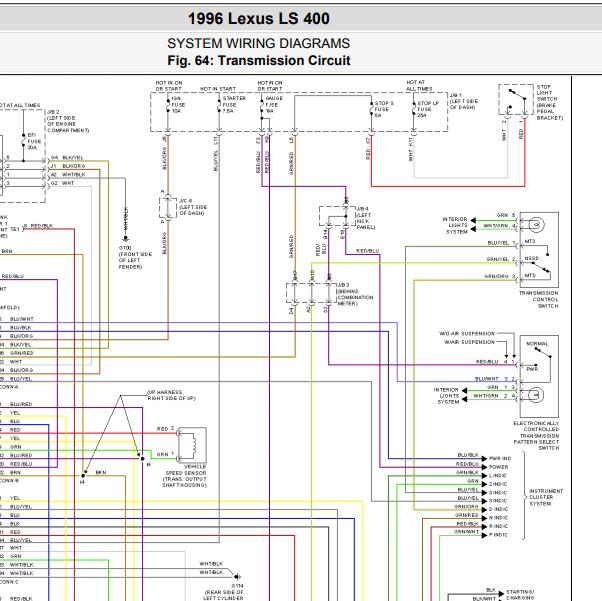
Task: Click the INSTRUMENT CLUSTER SYSTEM label
Action: 546,497
